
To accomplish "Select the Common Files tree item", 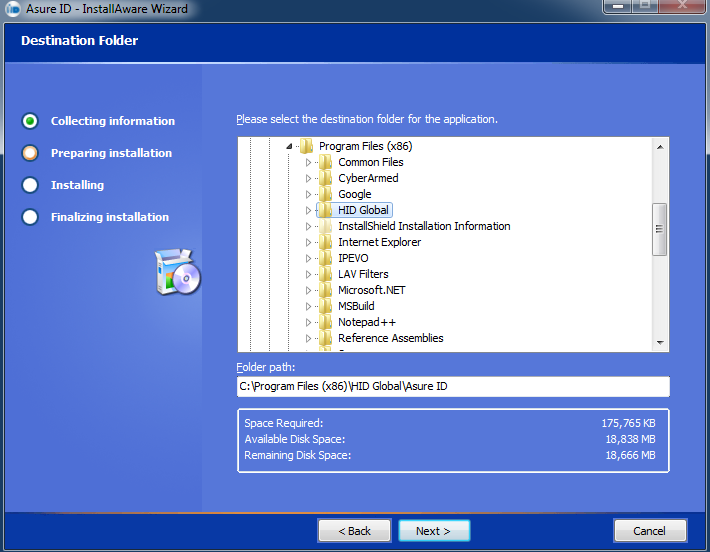I will 370,162.
